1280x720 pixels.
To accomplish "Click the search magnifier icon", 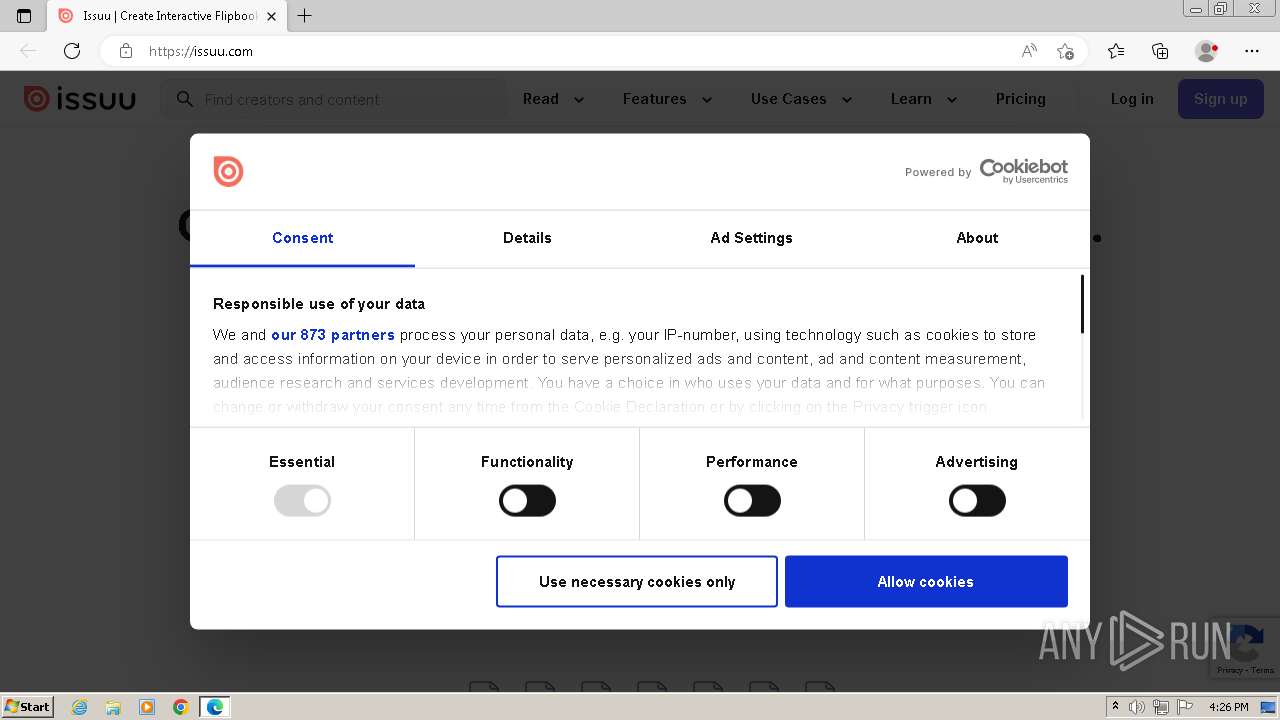I will (x=184, y=99).
